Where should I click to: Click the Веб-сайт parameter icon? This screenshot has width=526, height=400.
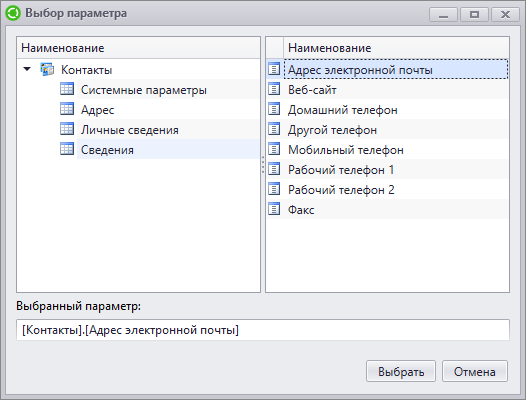(x=274, y=89)
